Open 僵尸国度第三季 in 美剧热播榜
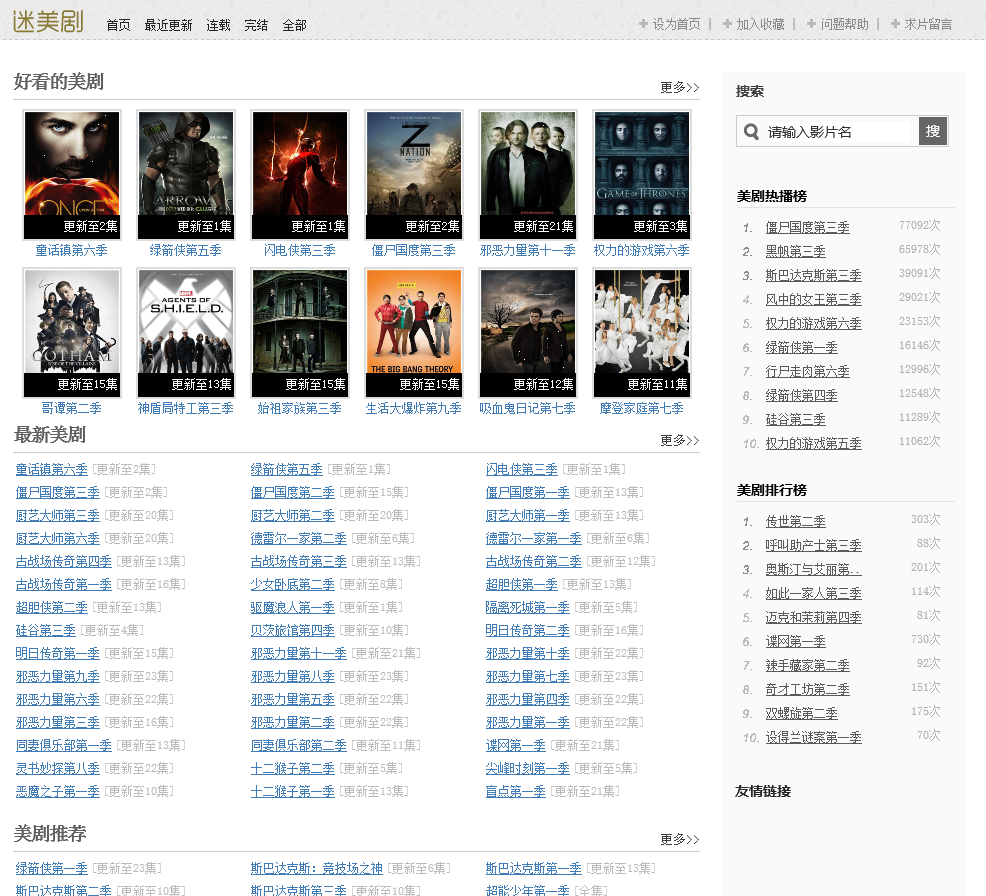This screenshot has width=986, height=896. 807,227
